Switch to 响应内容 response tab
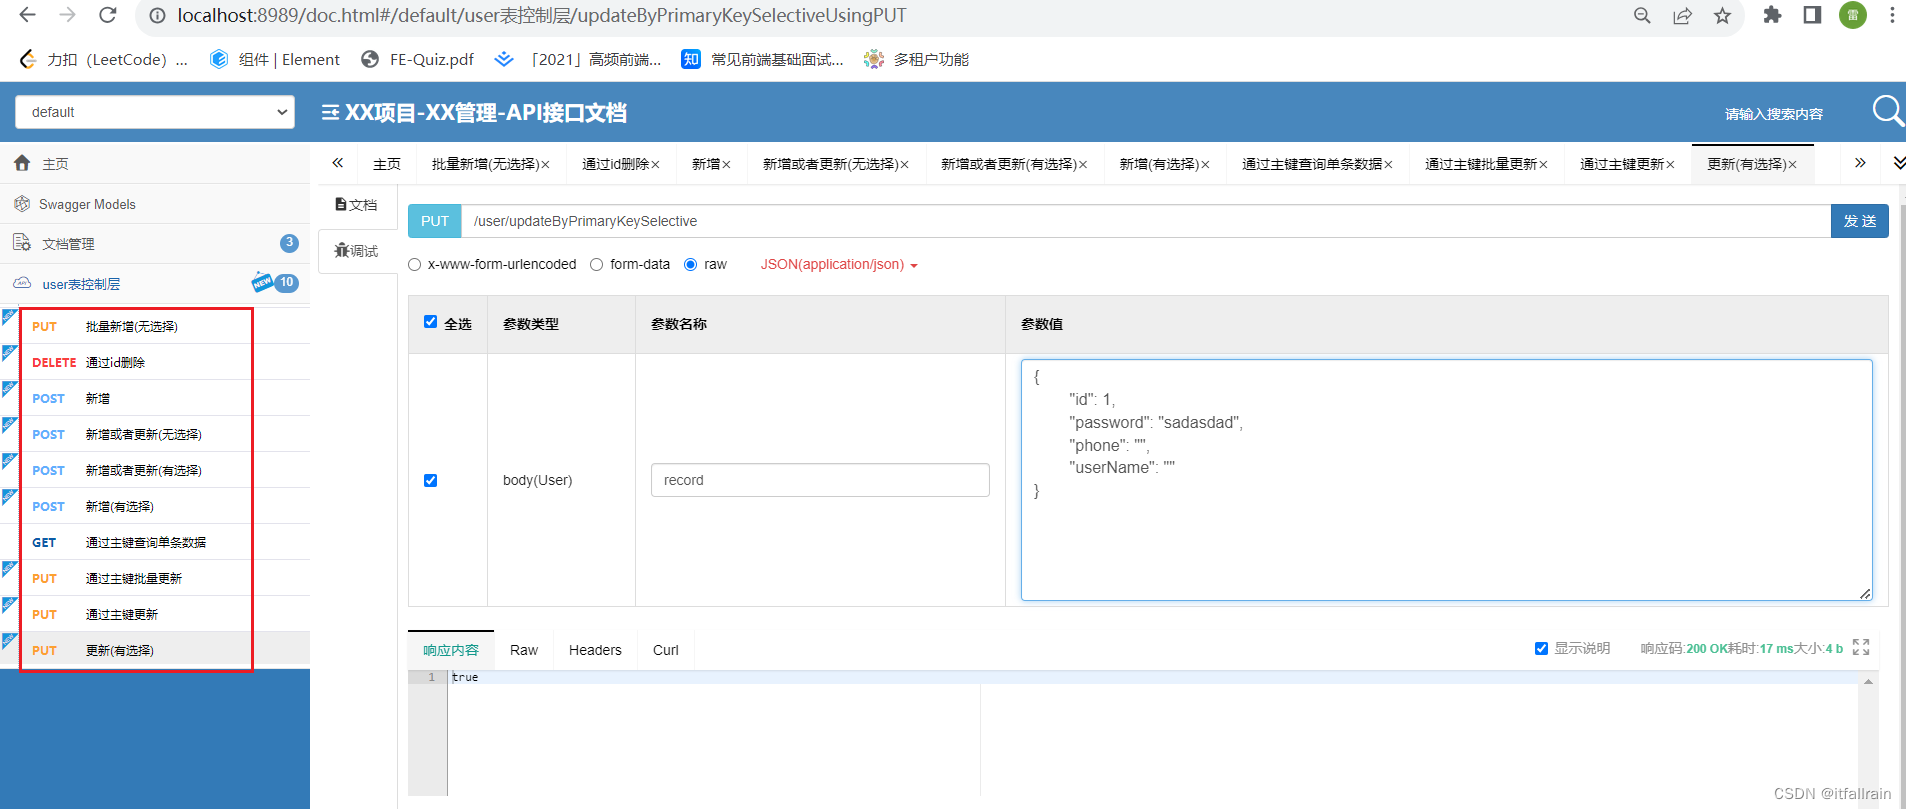 [451, 650]
